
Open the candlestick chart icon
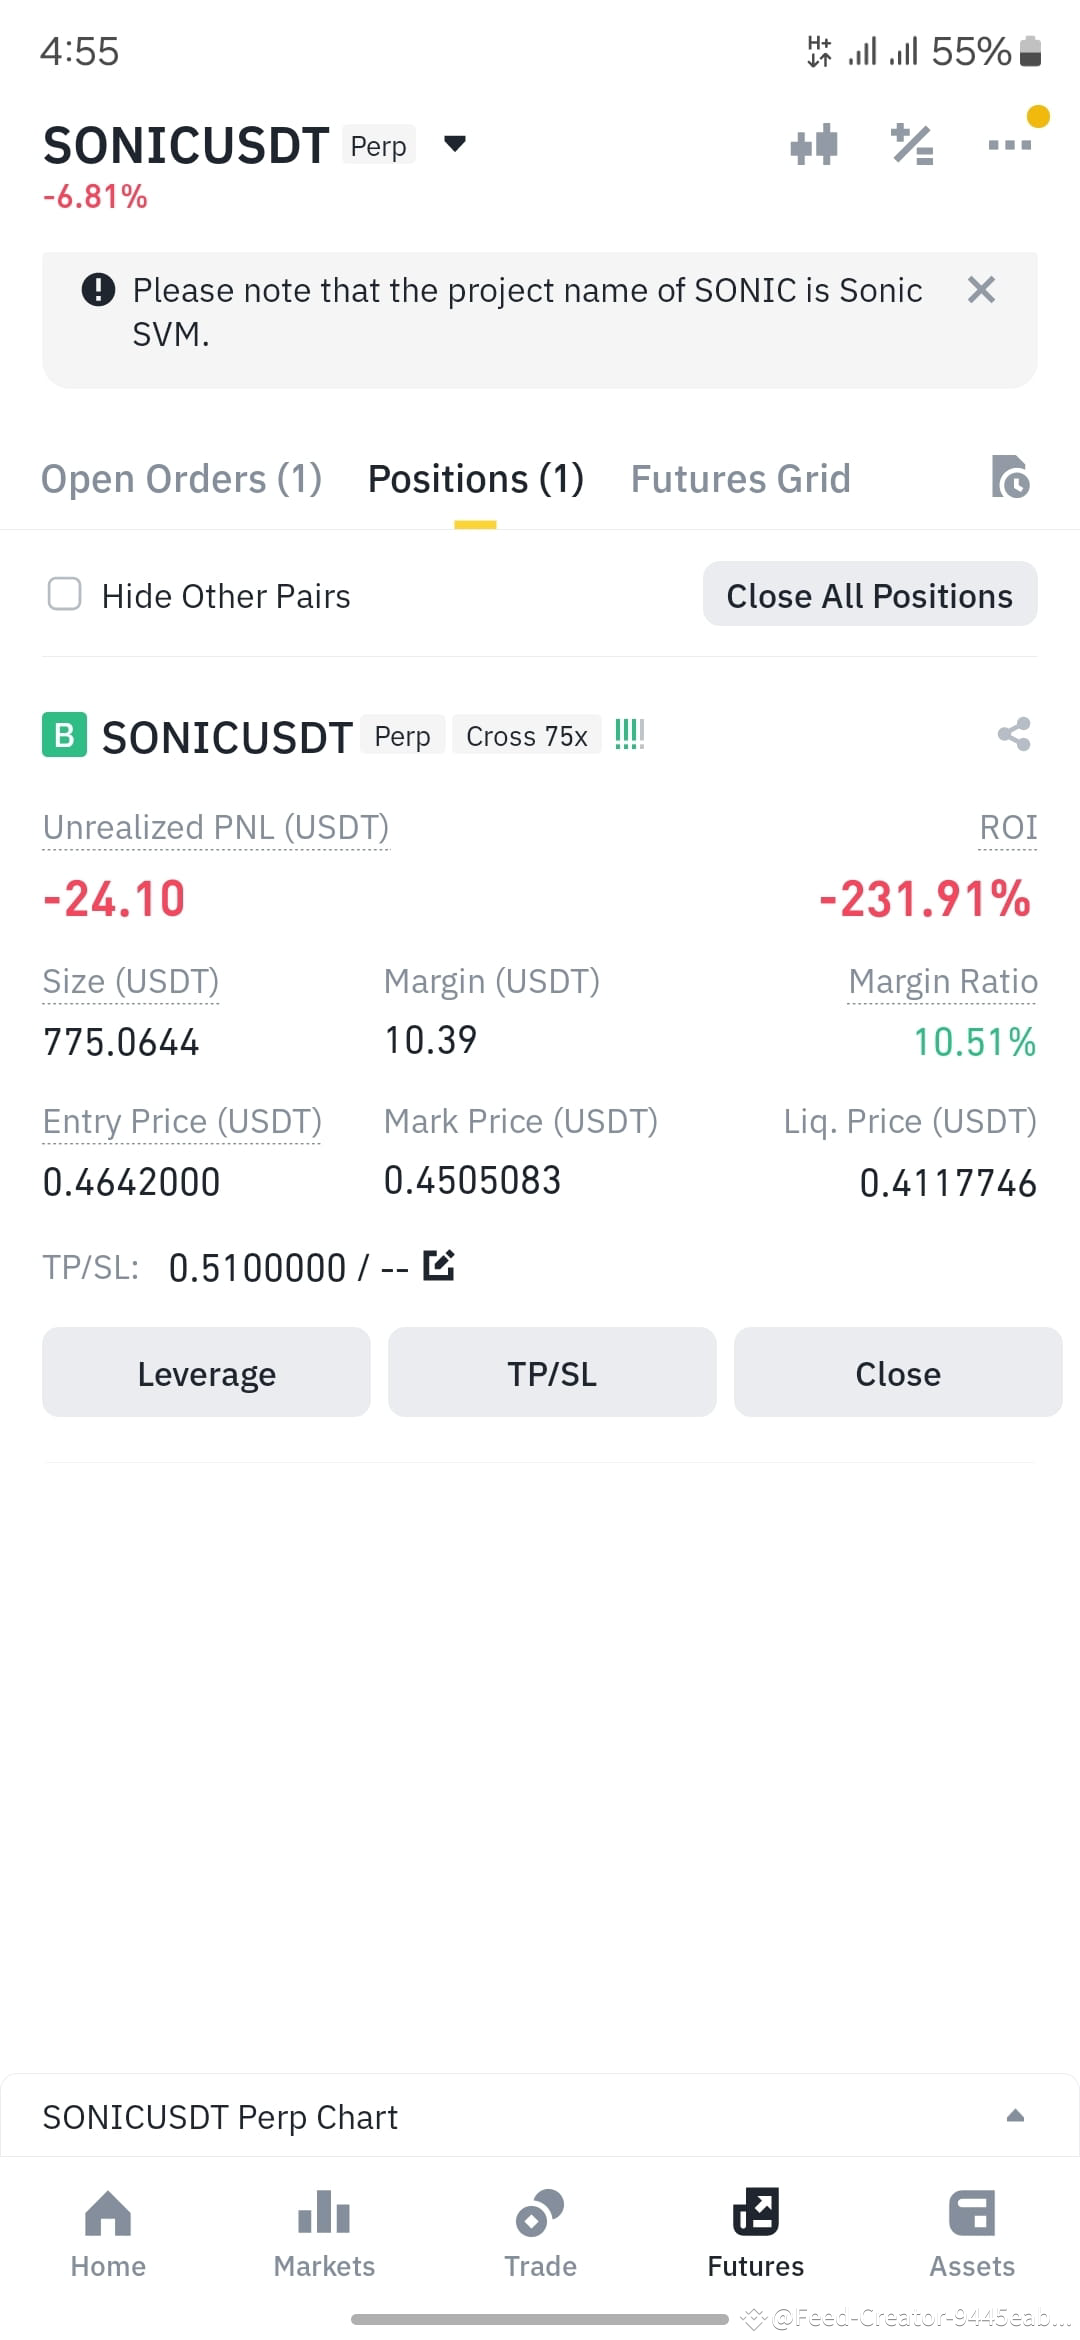point(813,145)
